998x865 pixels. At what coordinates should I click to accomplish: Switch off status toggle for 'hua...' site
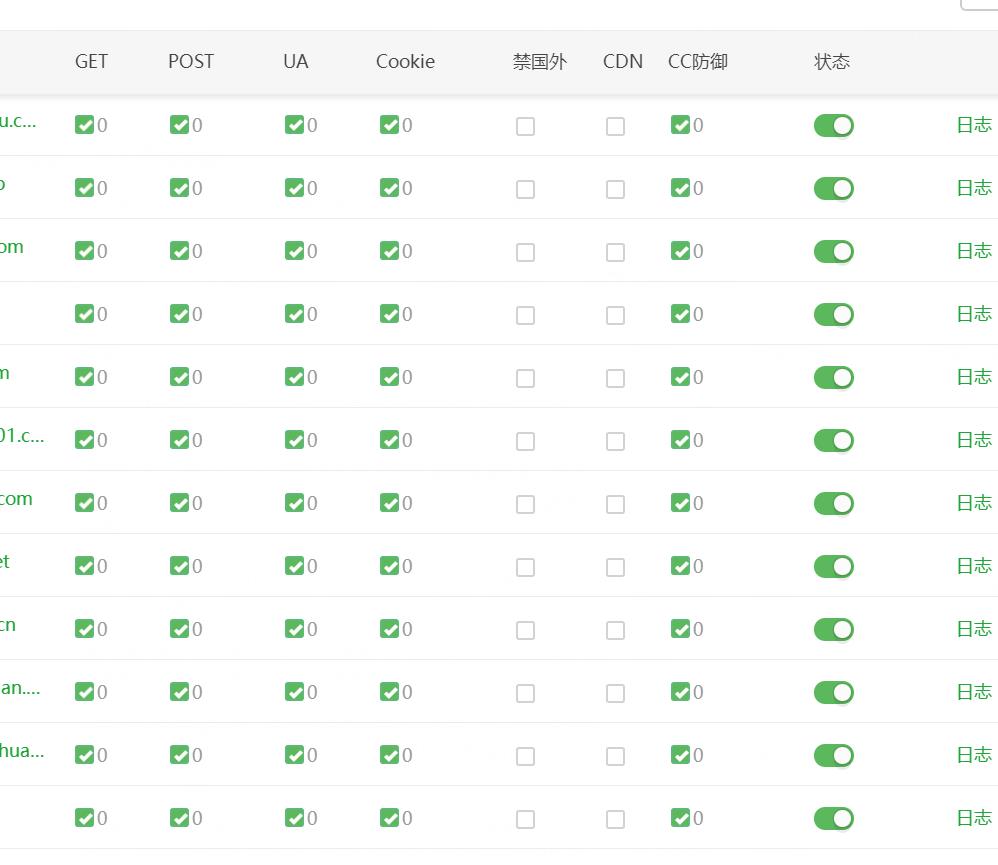(833, 756)
